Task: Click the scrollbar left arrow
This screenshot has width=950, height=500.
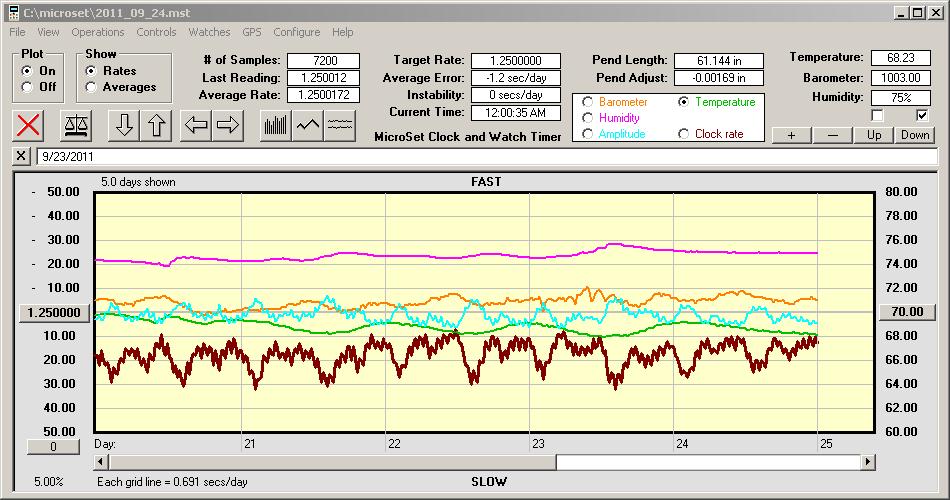Action: [101, 462]
